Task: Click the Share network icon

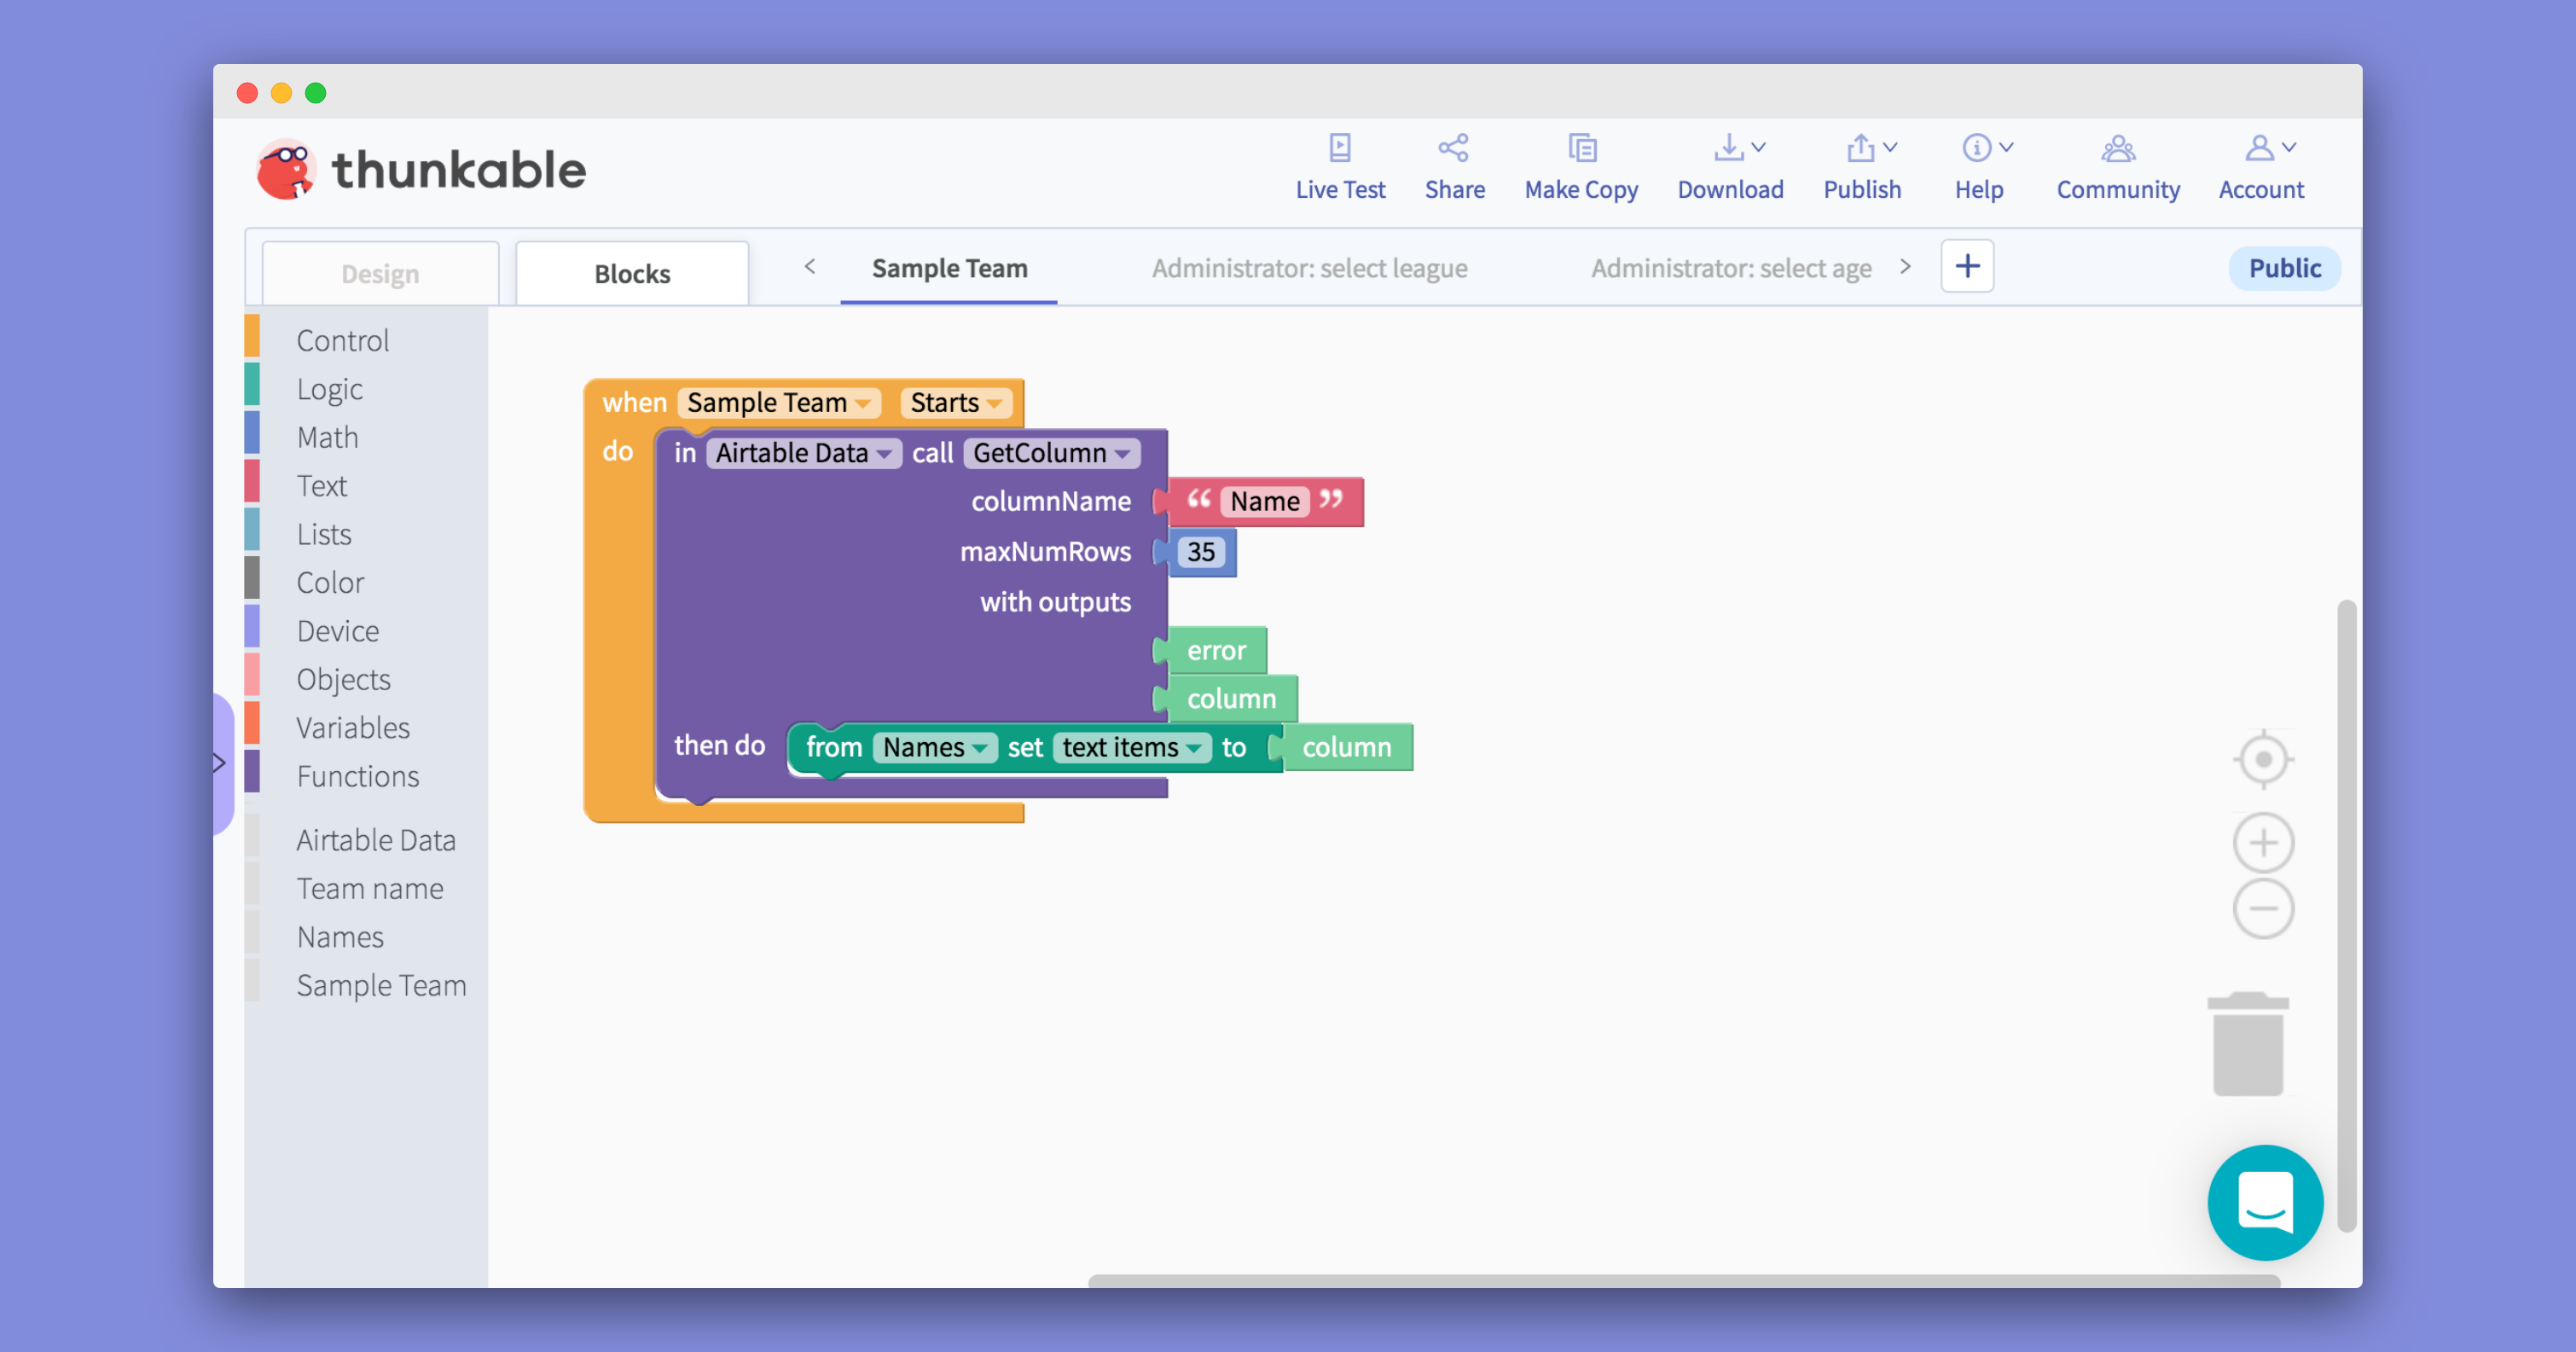Action: coord(1454,148)
